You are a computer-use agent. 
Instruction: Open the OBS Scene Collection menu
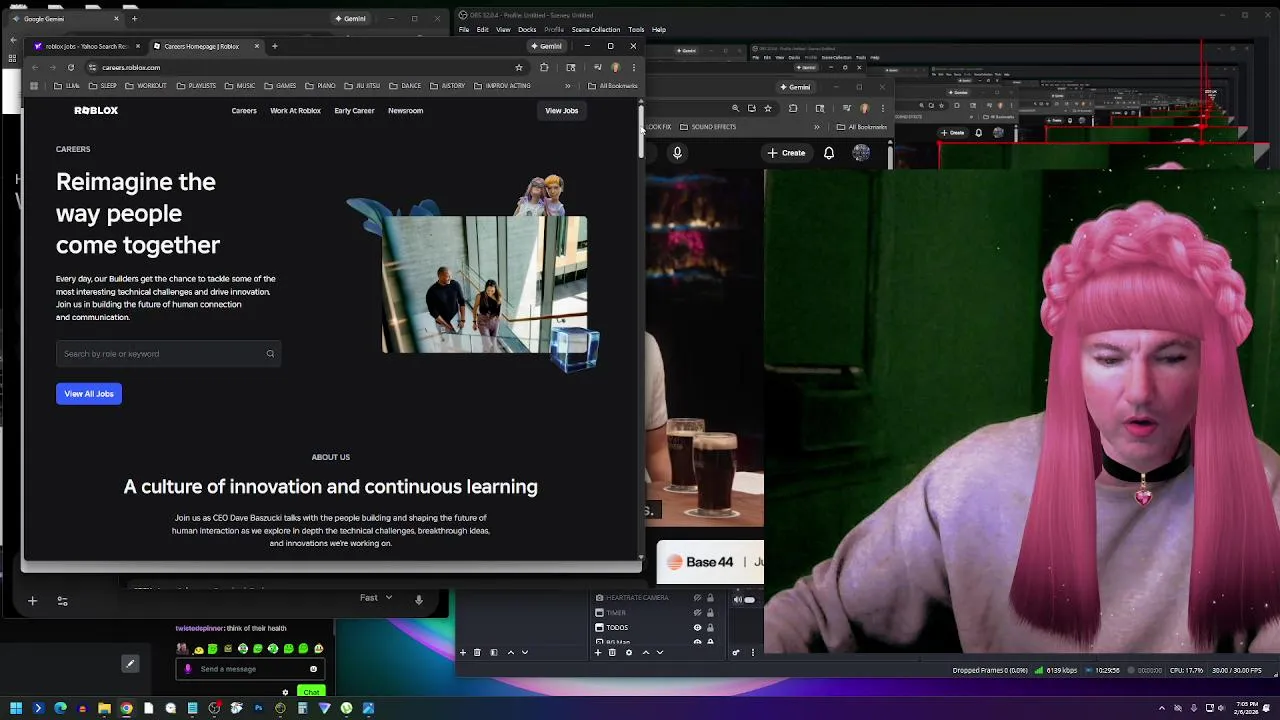tap(596, 29)
